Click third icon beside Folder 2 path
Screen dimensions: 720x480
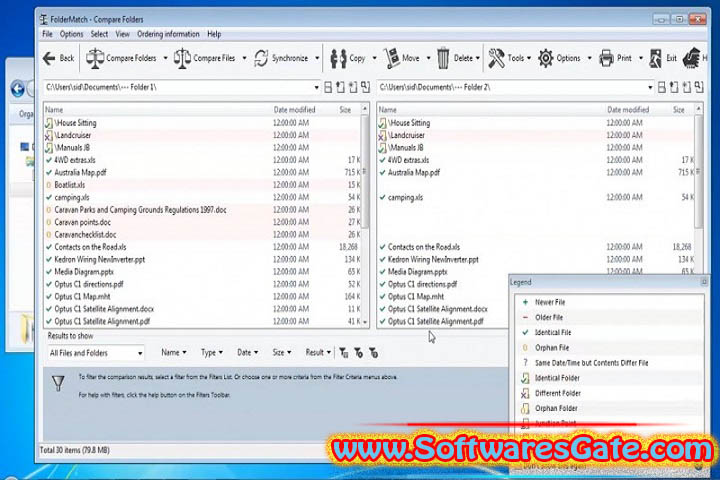[686, 87]
